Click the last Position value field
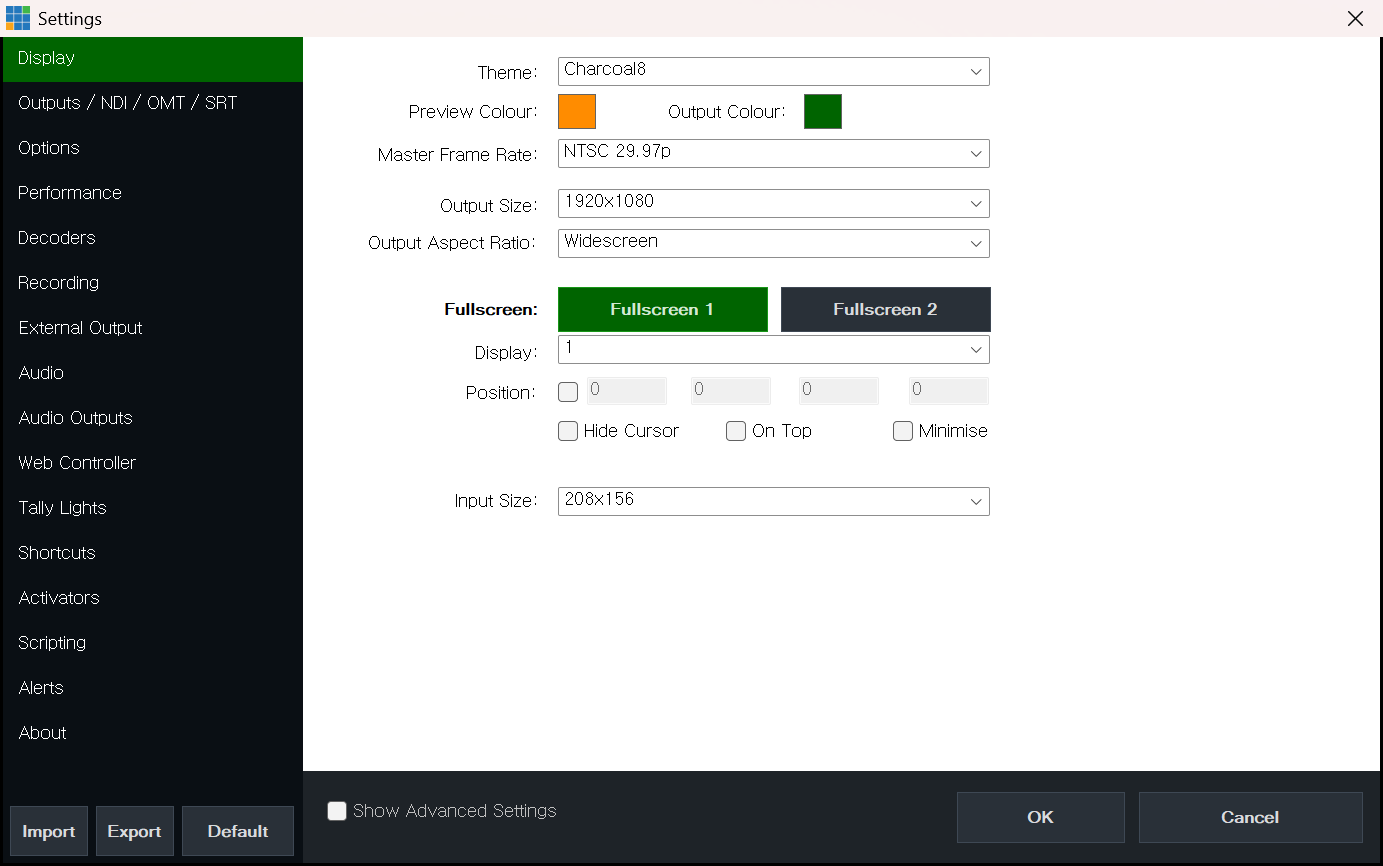The height and width of the screenshot is (866, 1383). pyautogui.click(x=948, y=390)
